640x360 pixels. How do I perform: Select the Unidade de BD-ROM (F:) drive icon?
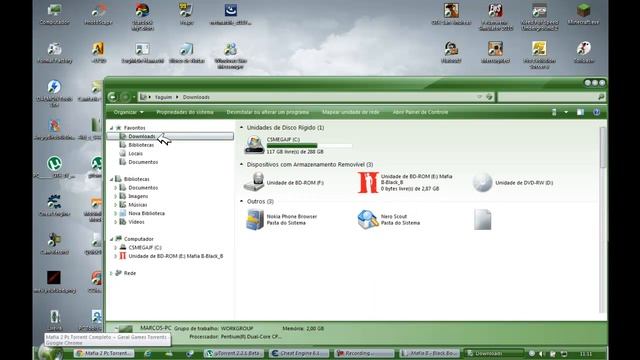pyautogui.click(x=254, y=182)
